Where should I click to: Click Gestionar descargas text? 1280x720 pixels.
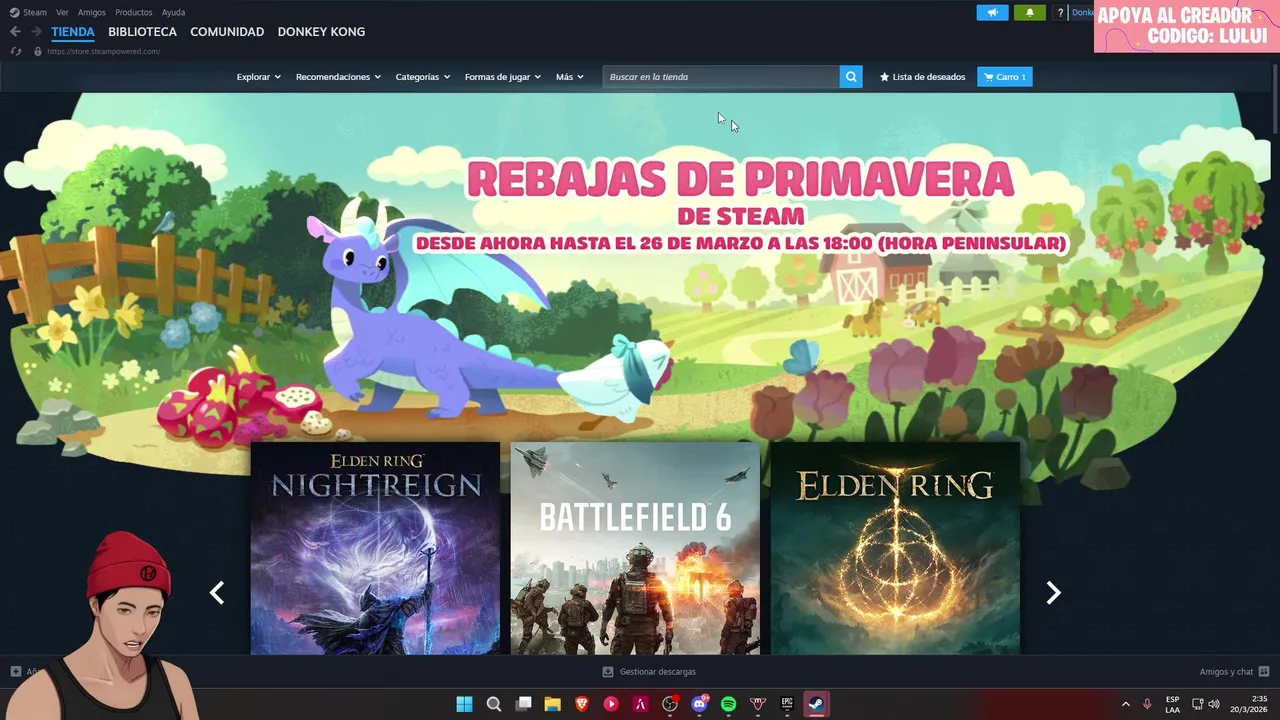tap(657, 672)
